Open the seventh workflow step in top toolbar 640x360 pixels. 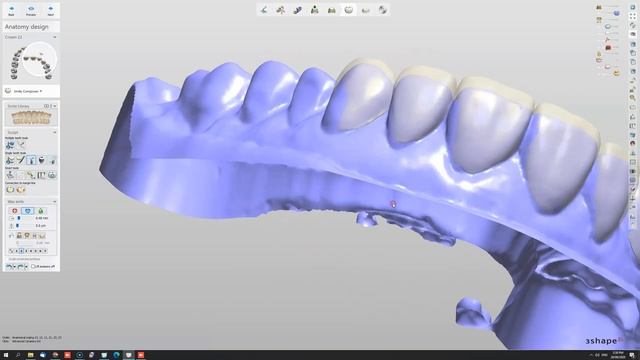pyautogui.click(x=366, y=10)
